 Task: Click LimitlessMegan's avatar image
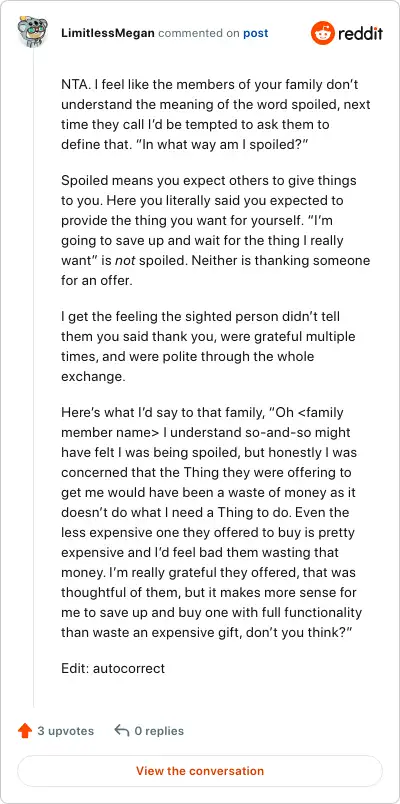tap(32, 31)
